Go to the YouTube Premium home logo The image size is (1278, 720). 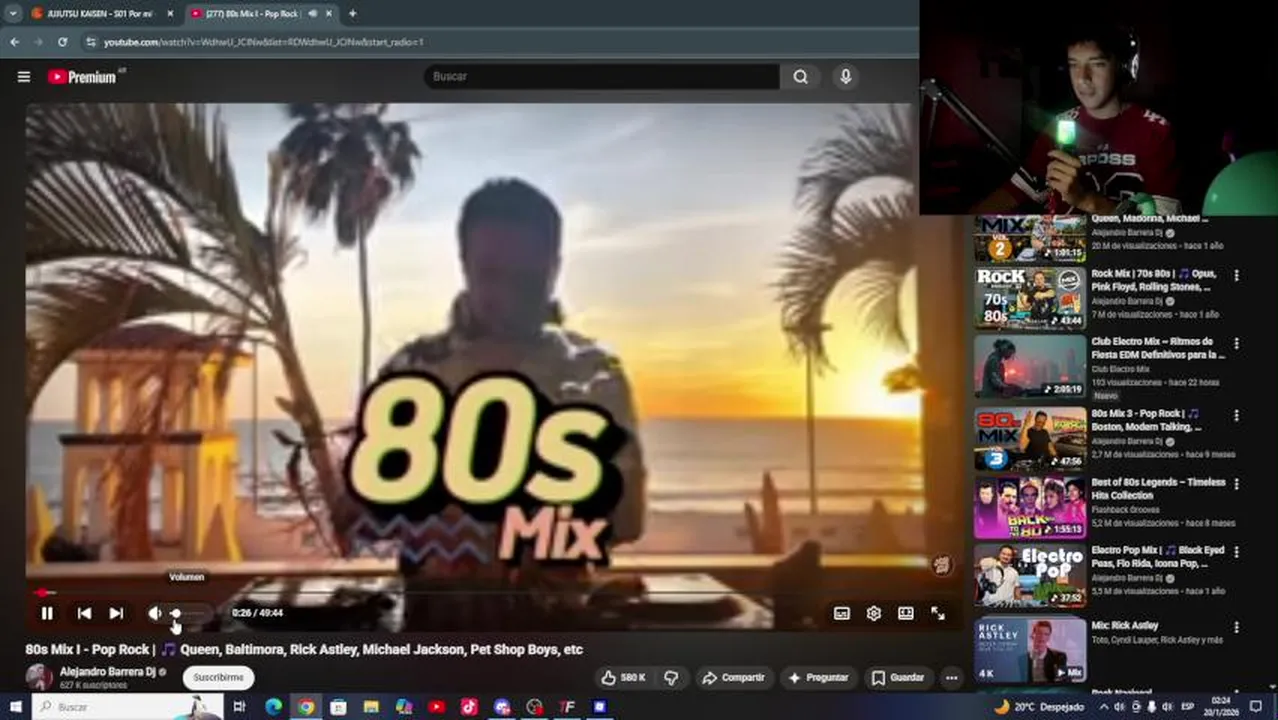[84, 76]
